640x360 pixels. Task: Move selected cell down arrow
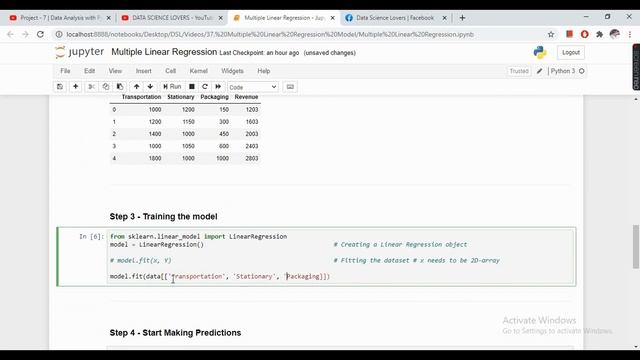[150, 87]
